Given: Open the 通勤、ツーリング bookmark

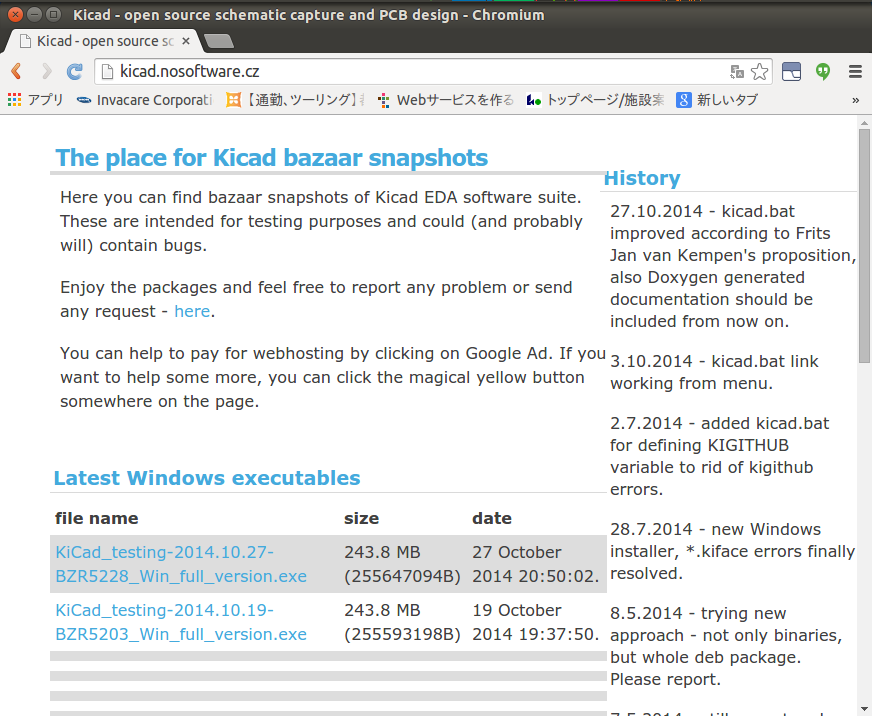Looking at the screenshot, I should [295, 100].
